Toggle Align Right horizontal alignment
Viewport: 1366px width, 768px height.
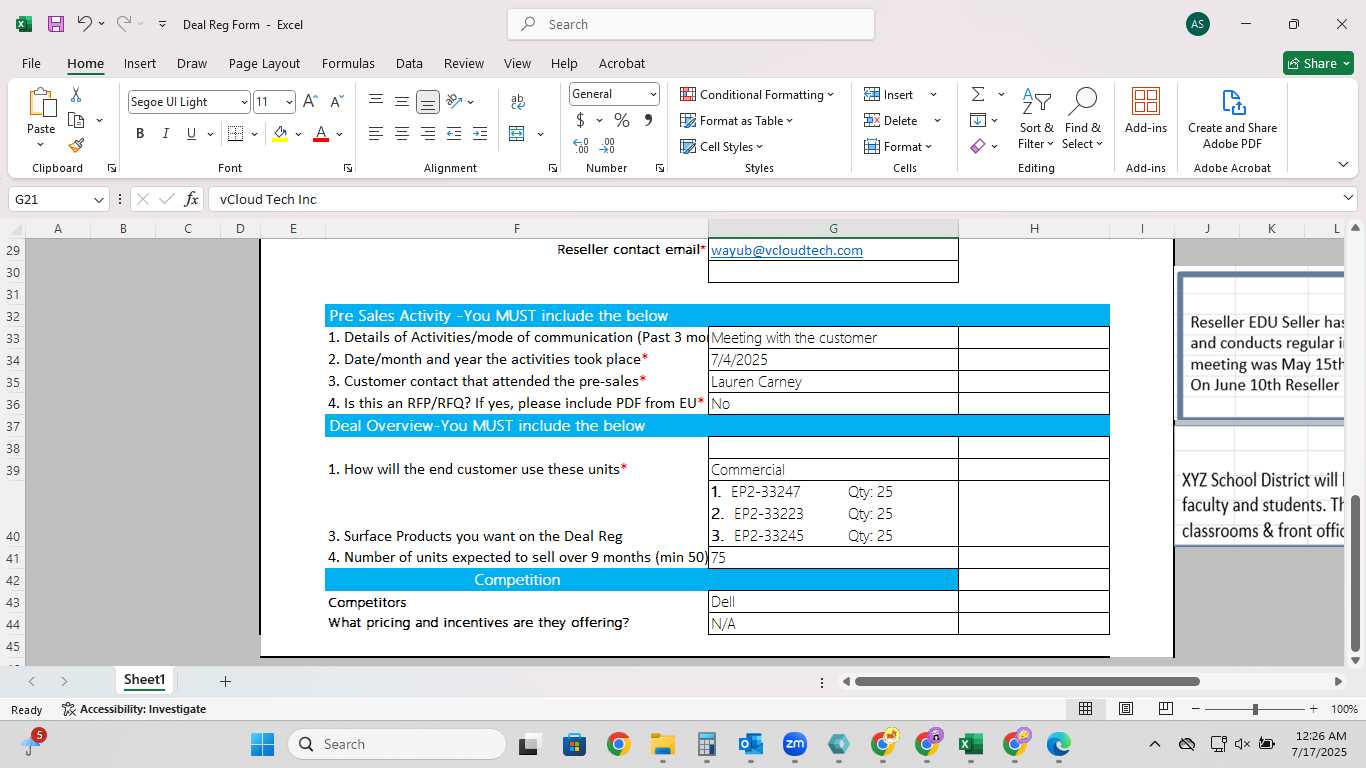pos(427,133)
